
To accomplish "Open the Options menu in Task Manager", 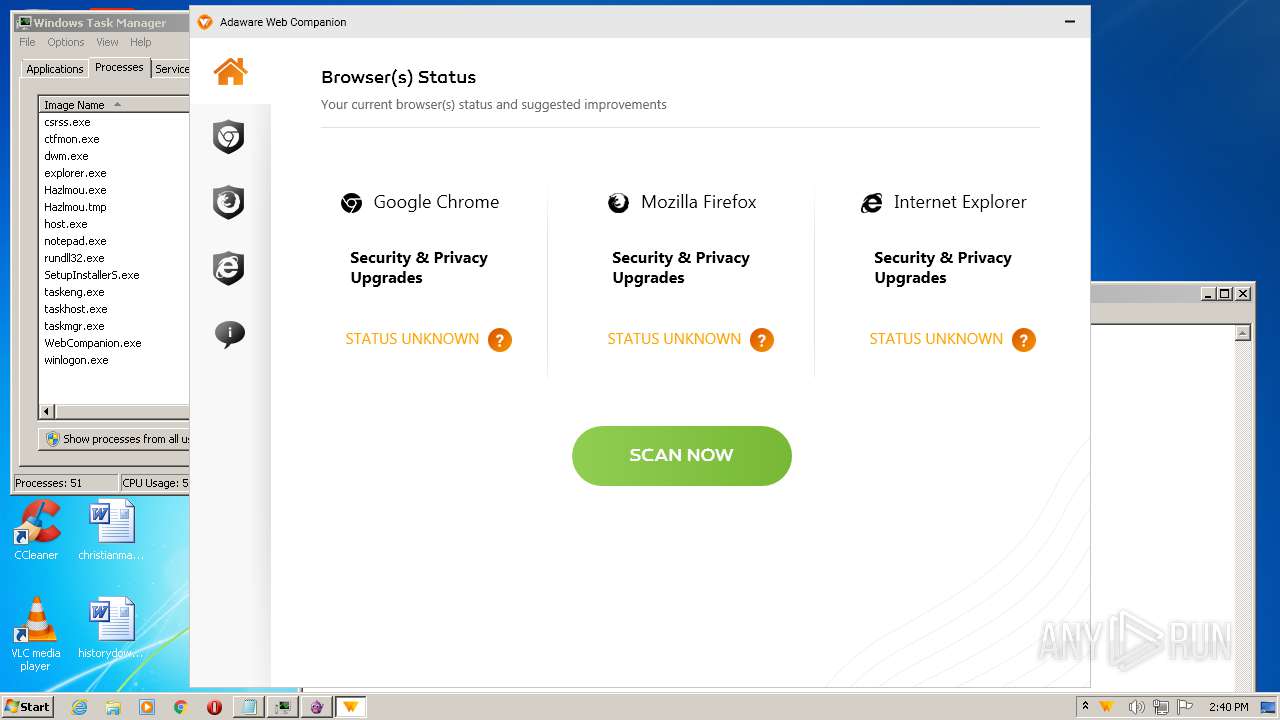I will pyautogui.click(x=66, y=42).
